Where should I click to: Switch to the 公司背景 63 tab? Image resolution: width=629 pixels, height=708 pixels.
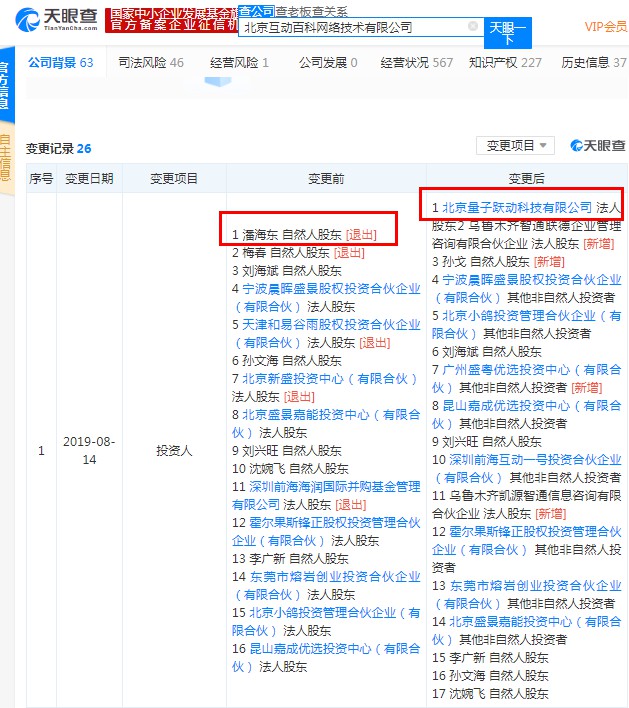[61, 63]
